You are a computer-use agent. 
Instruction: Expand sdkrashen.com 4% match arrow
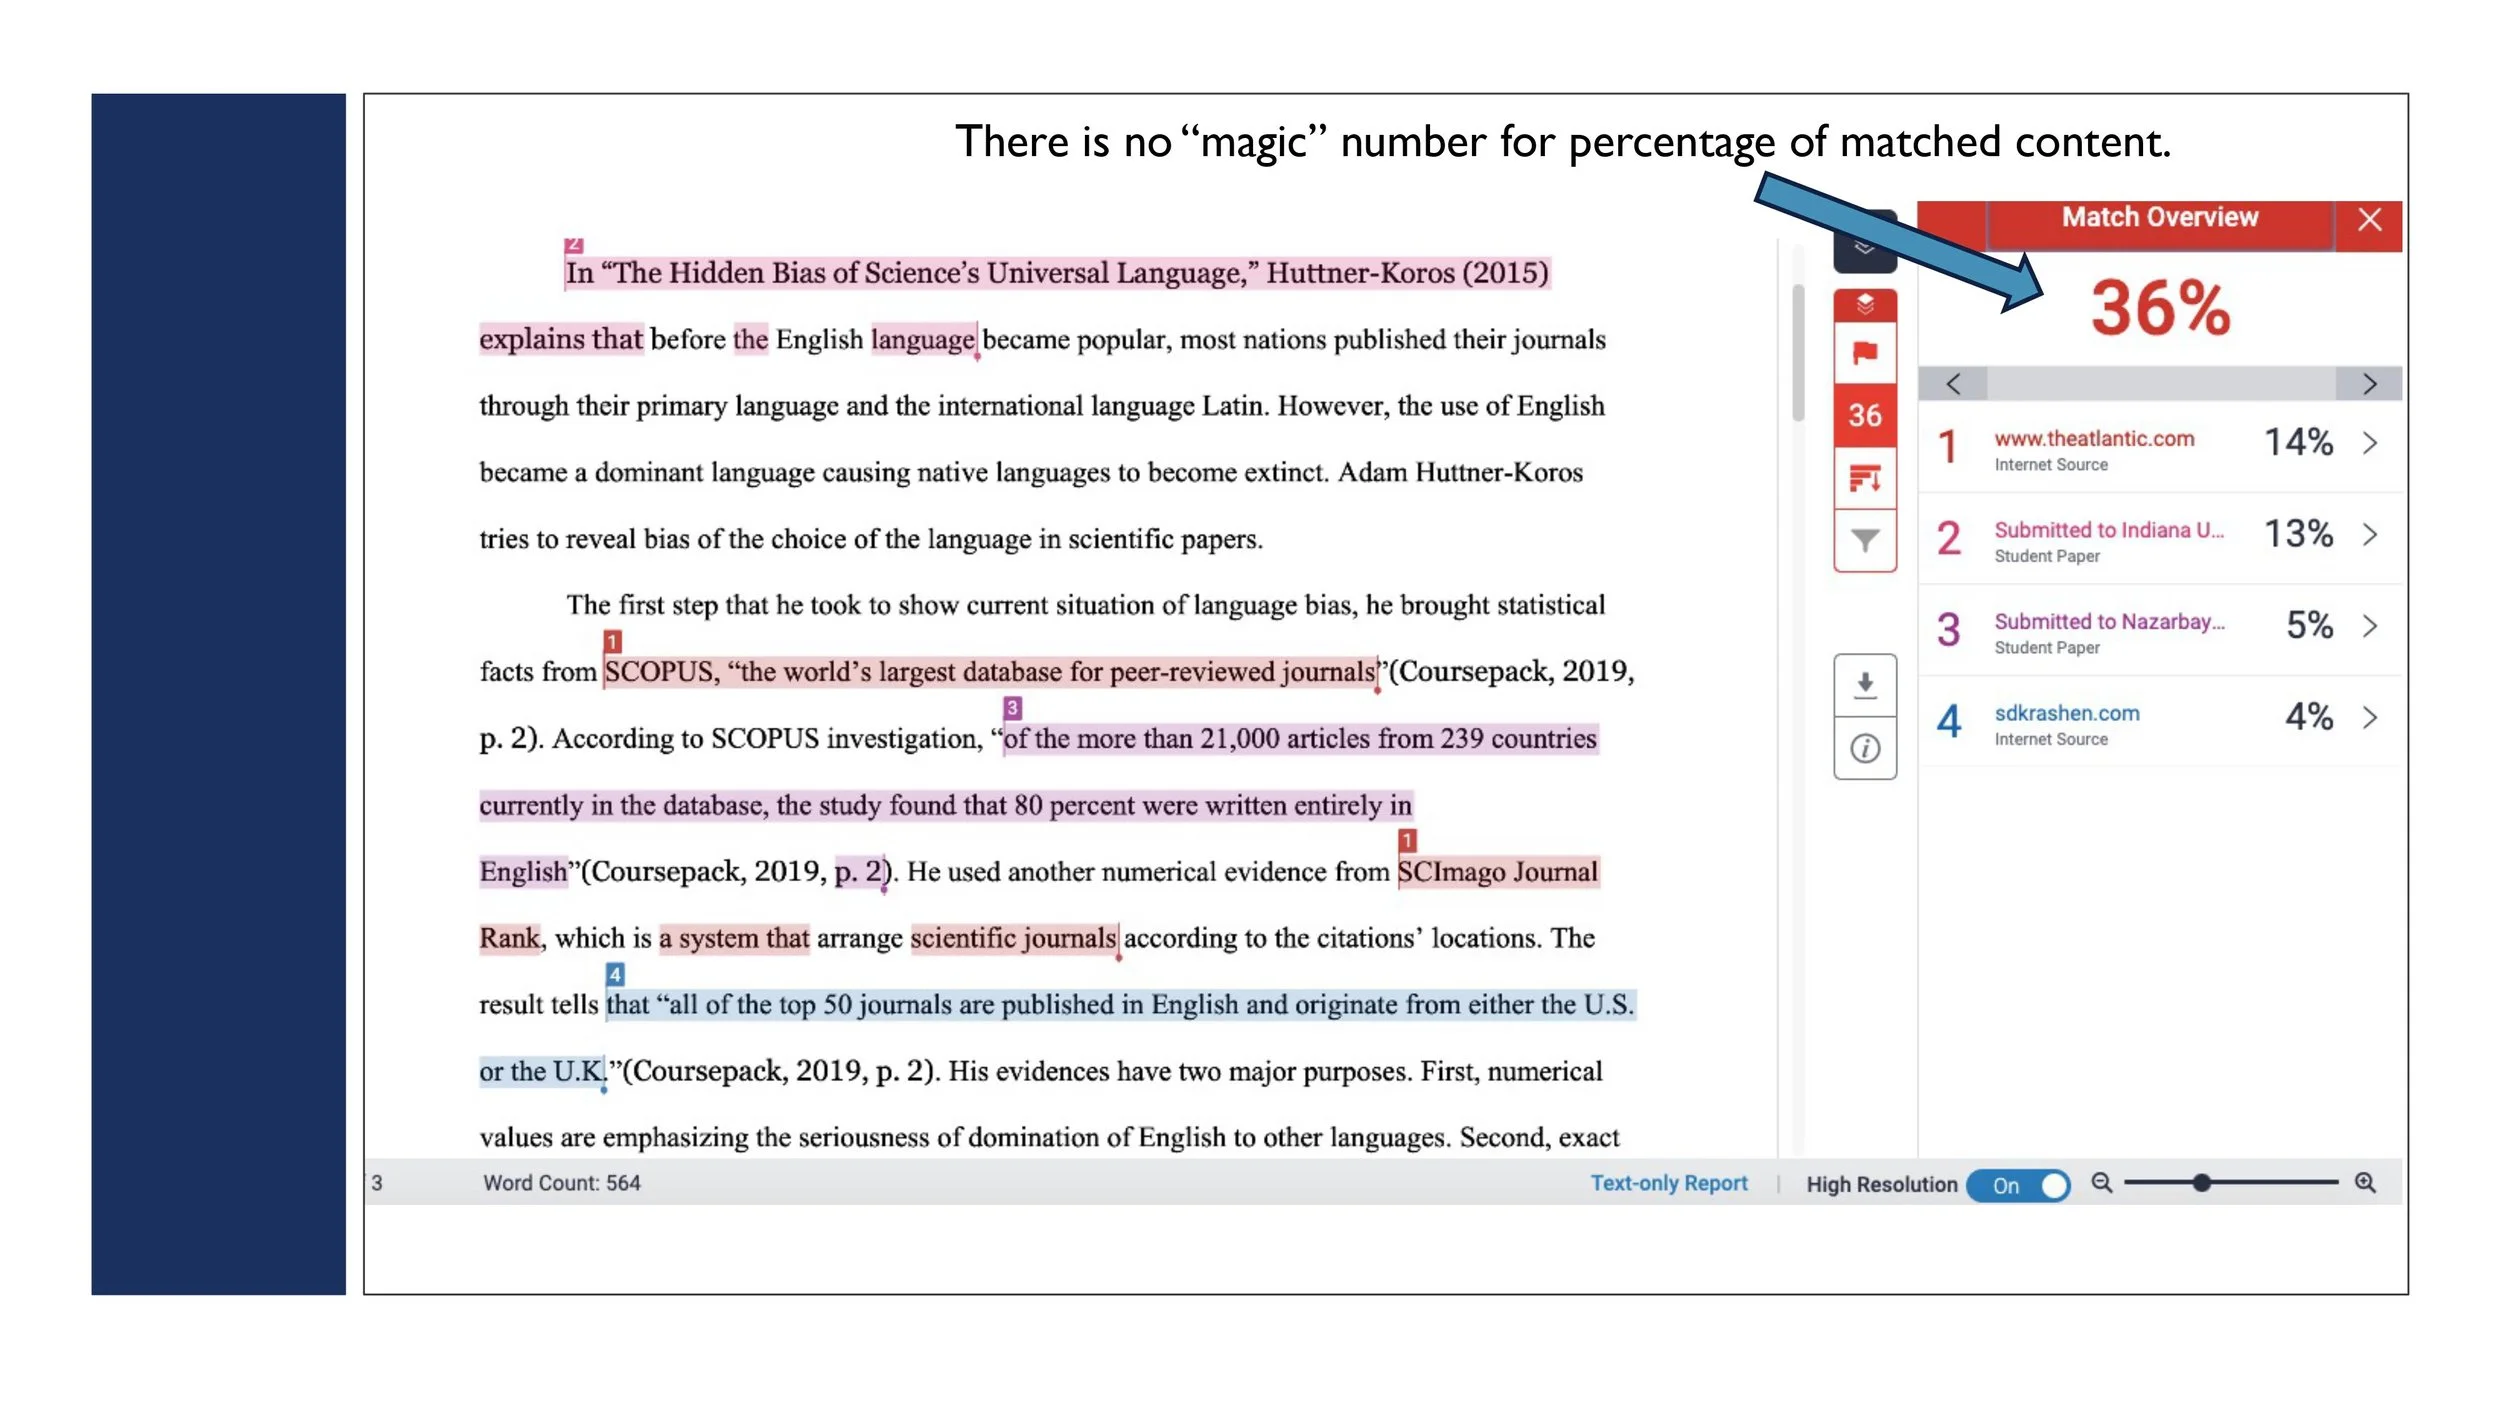2369,717
